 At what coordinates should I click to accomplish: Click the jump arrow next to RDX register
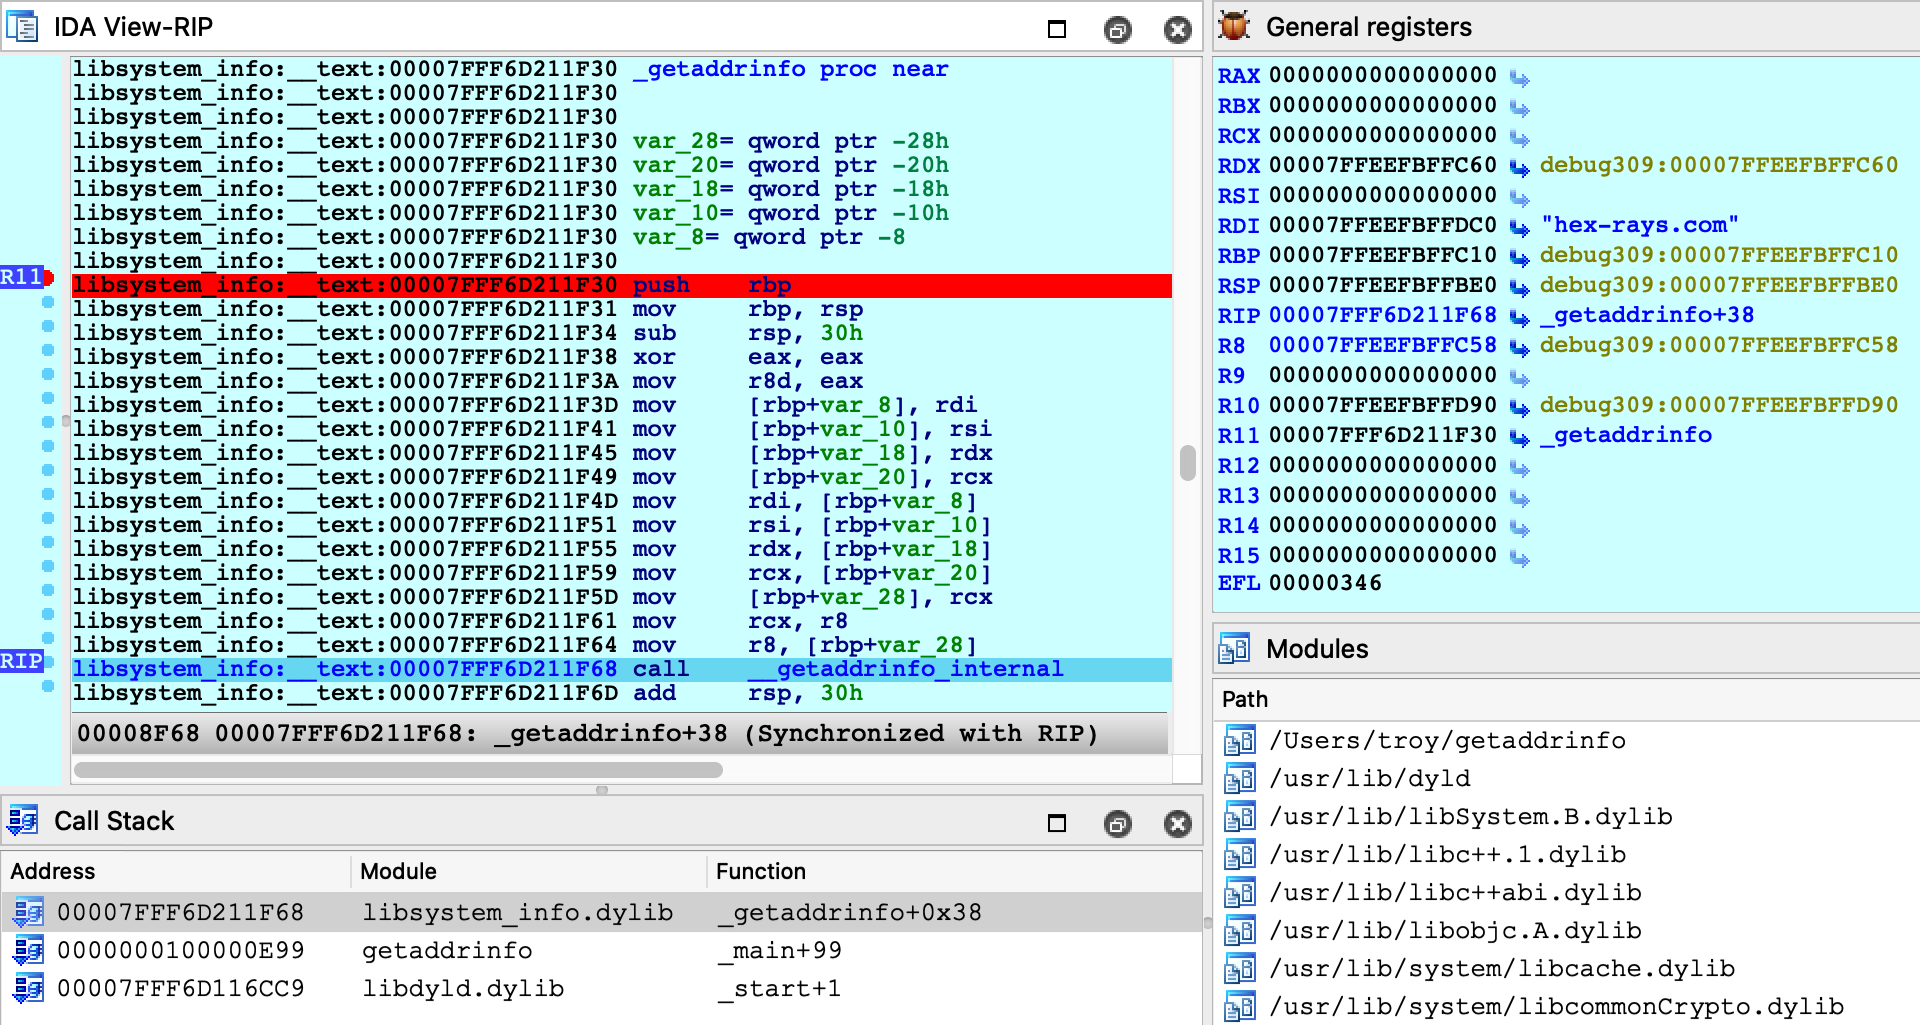[x=1519, y=167]
